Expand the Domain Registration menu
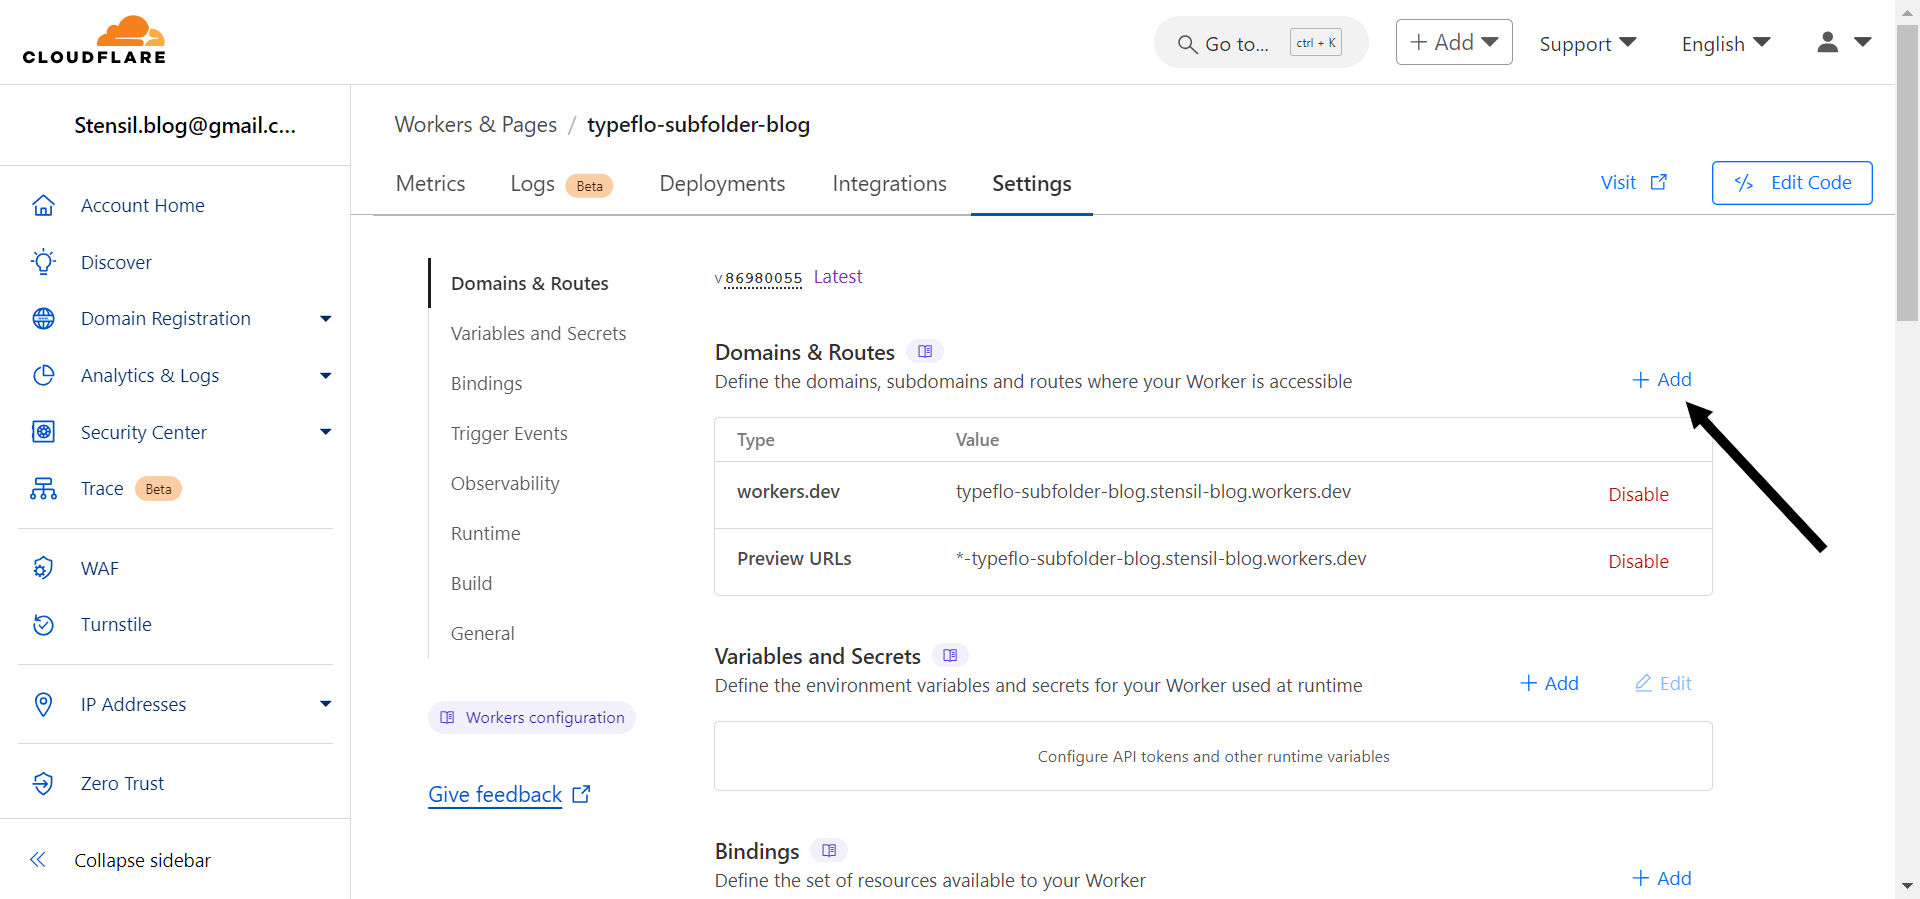 click(325, 319)
